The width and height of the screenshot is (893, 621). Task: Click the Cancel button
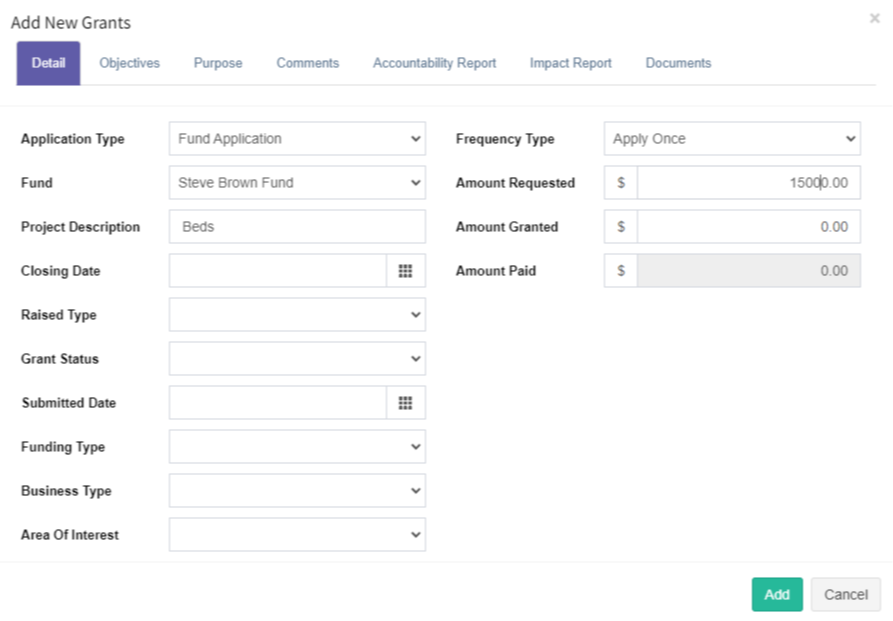[846, 595]
